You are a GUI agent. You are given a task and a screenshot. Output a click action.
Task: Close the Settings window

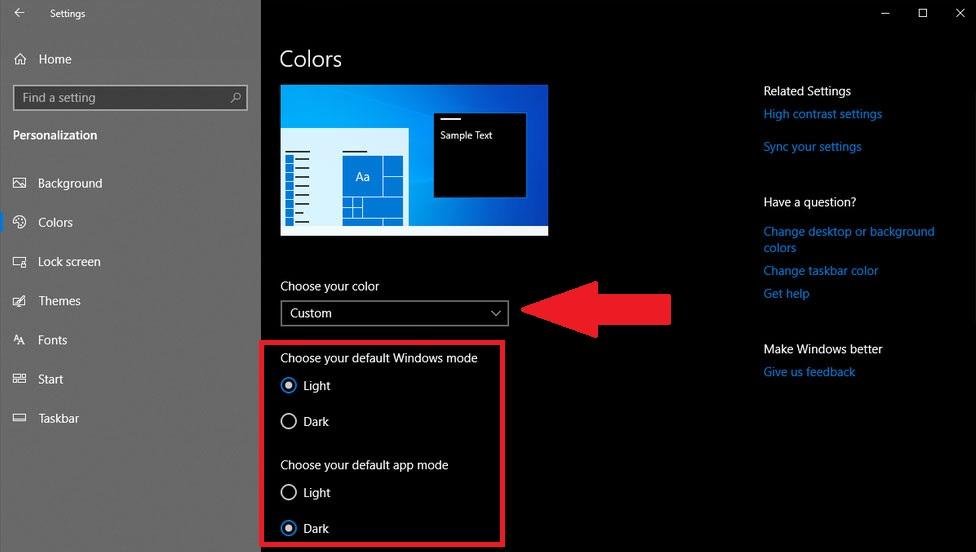click(960, 13)
